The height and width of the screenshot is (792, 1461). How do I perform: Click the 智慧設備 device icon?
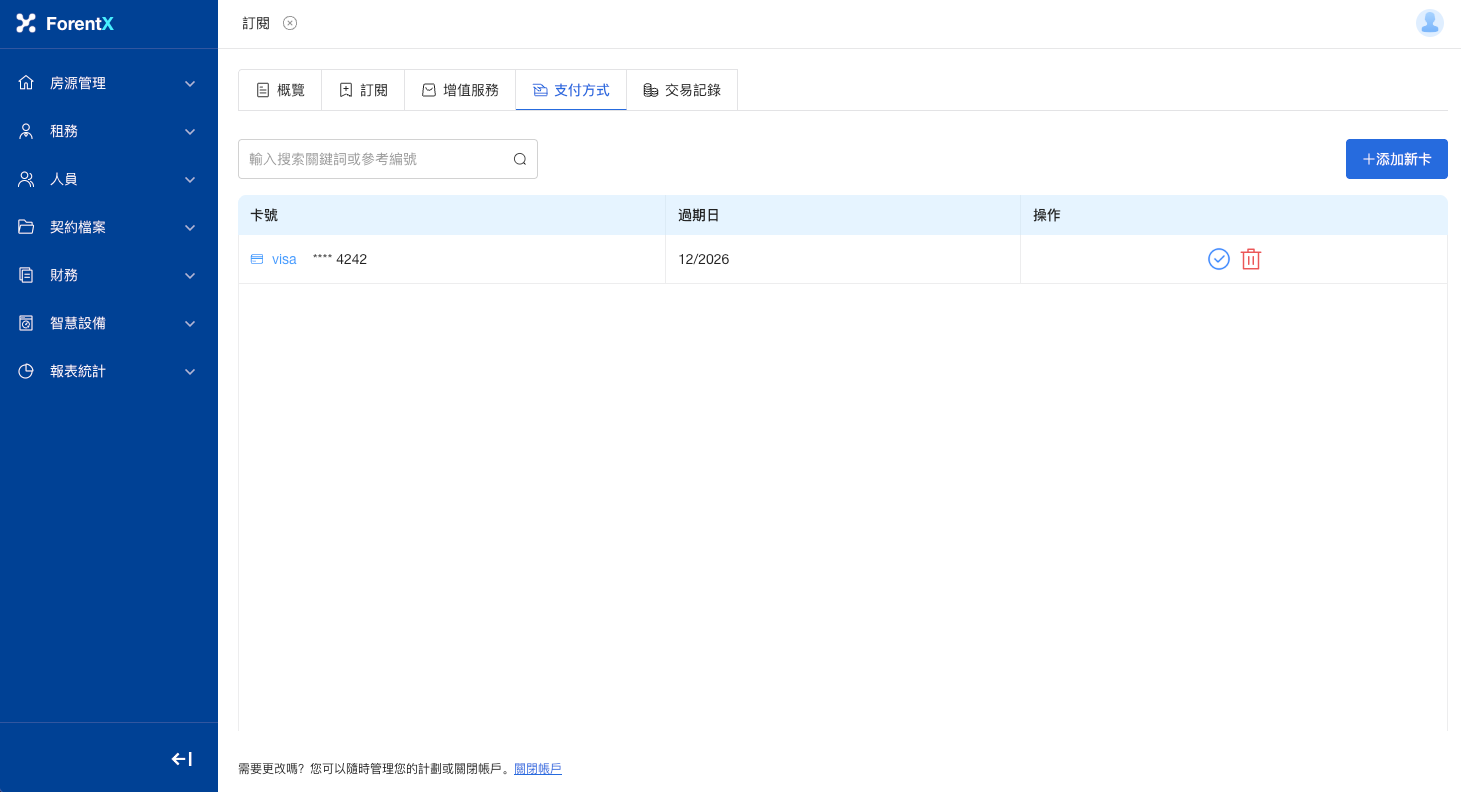26,323
